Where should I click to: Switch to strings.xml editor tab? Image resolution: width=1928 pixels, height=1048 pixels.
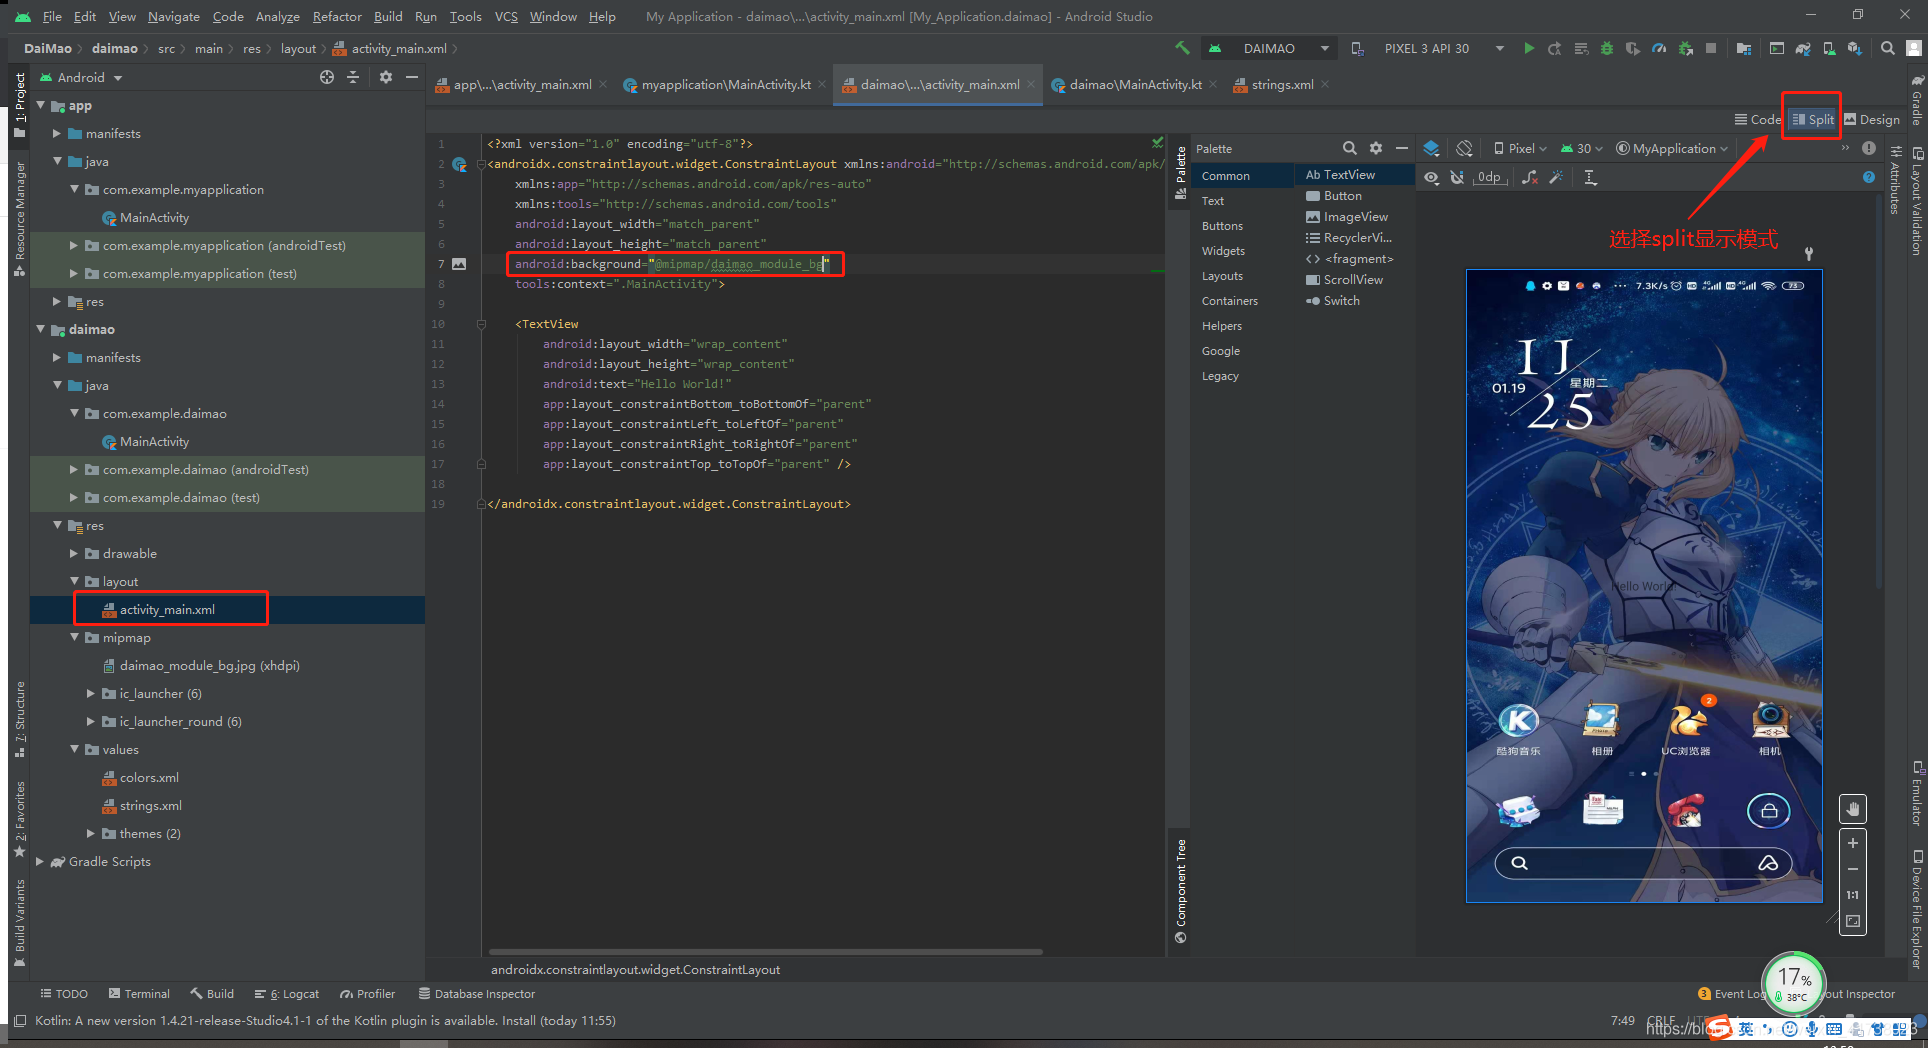tap(1281, 85)
